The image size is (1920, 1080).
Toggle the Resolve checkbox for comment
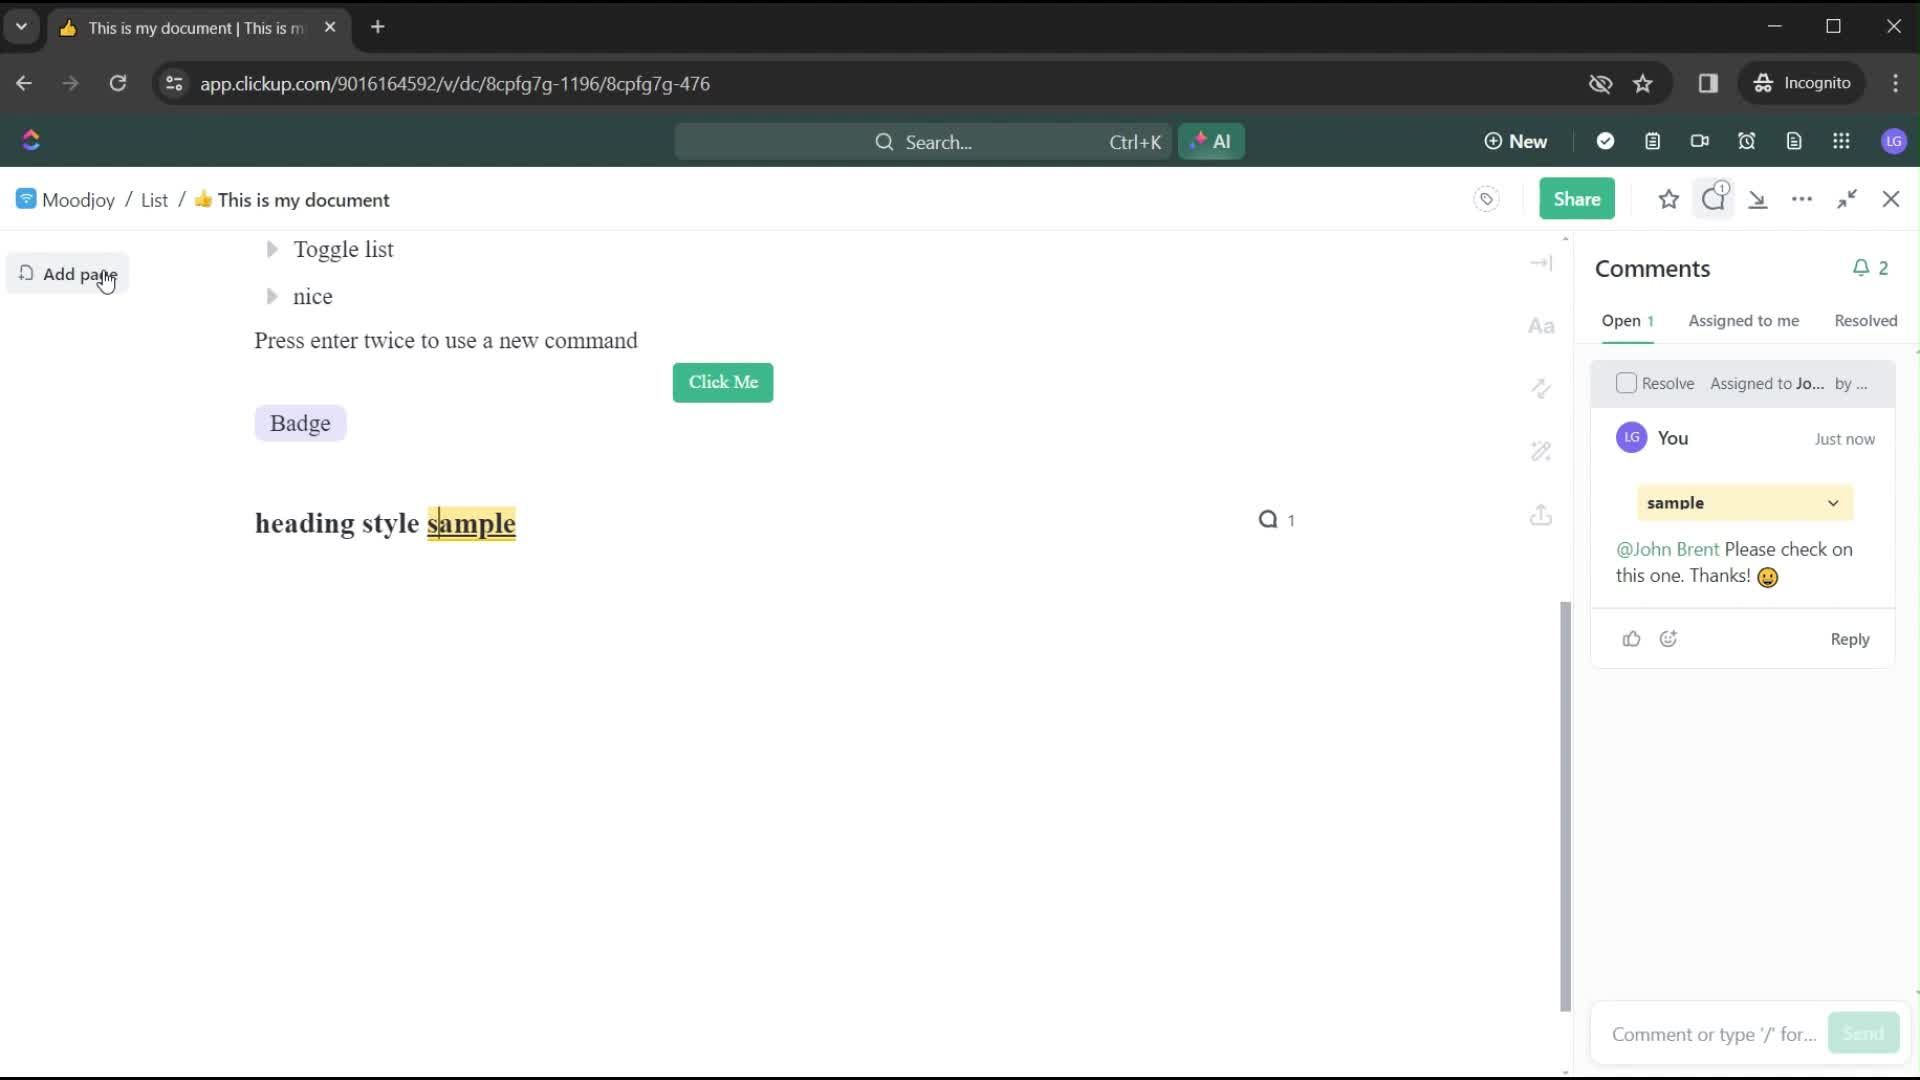[x=1625, y=384]
